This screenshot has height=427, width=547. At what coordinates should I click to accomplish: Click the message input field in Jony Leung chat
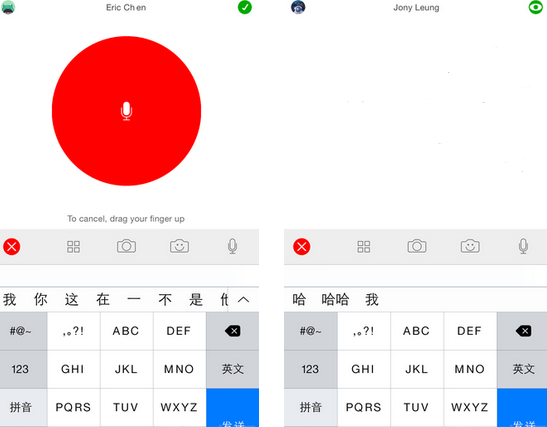pyautogui.click(x=415, y=276)
